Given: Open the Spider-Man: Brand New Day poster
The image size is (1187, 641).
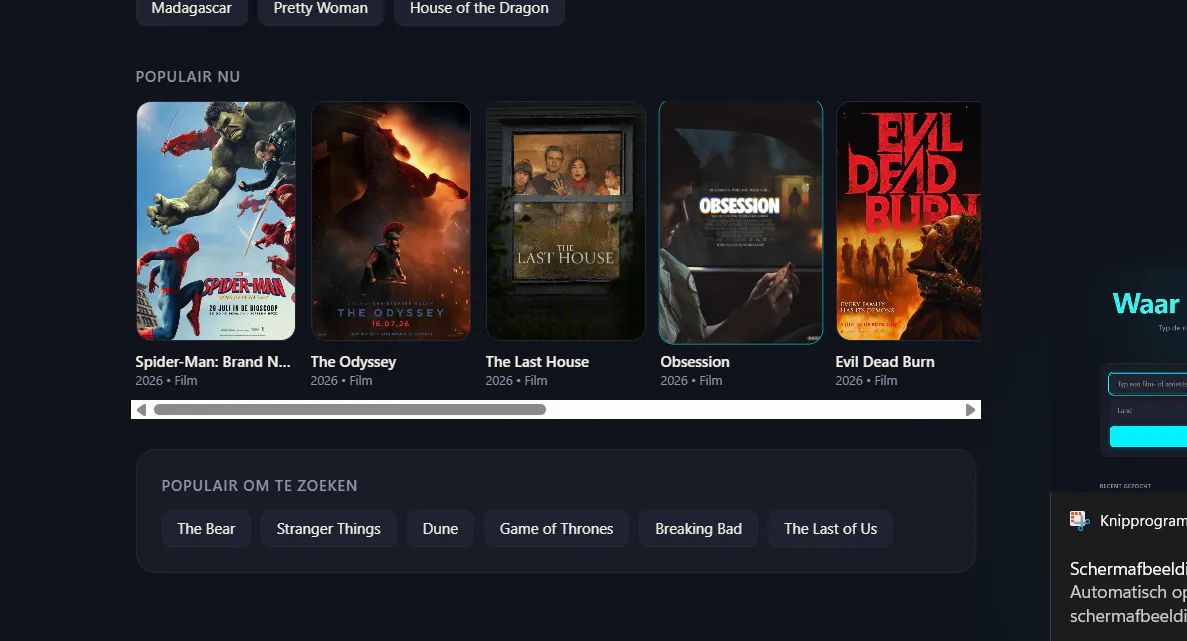Looking at the screenshot, I should point(216,221).
